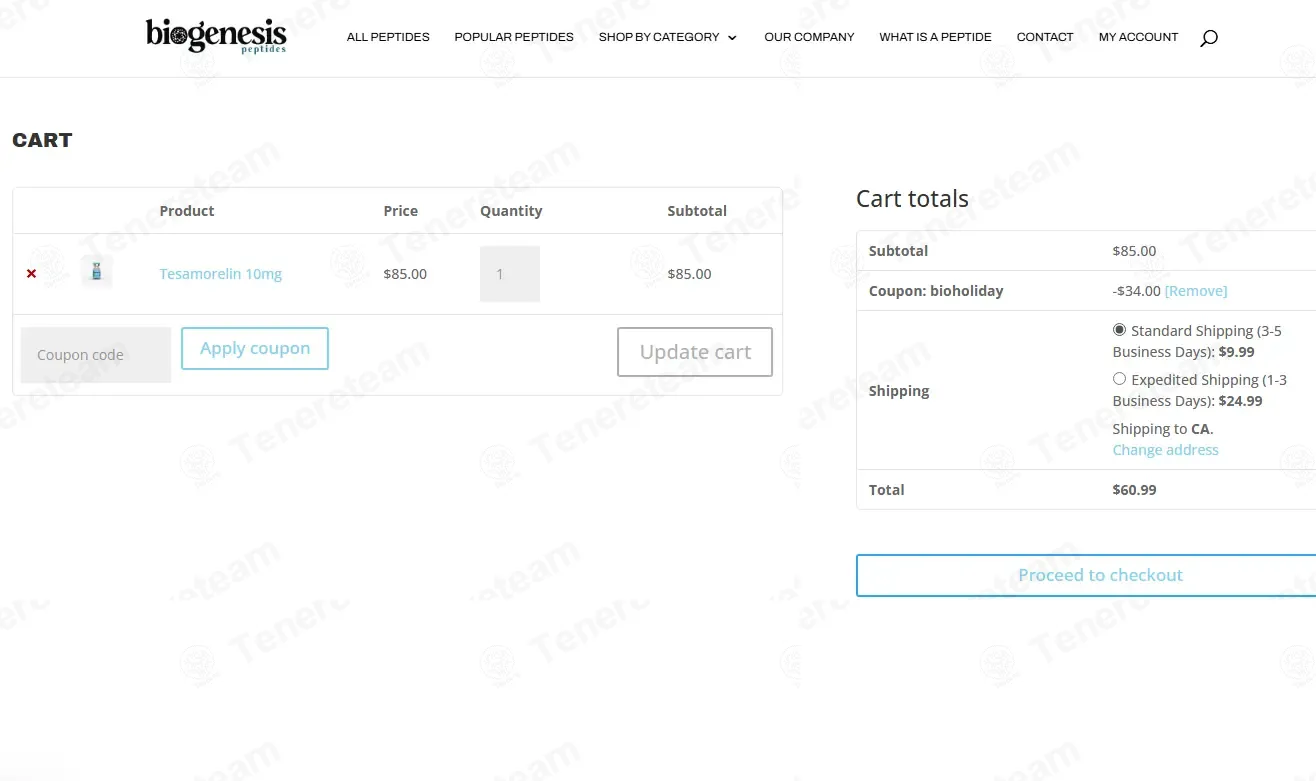Open Our Company menu link
The width and height of the screenshot is (1316, 781).
tap(809, 37)
